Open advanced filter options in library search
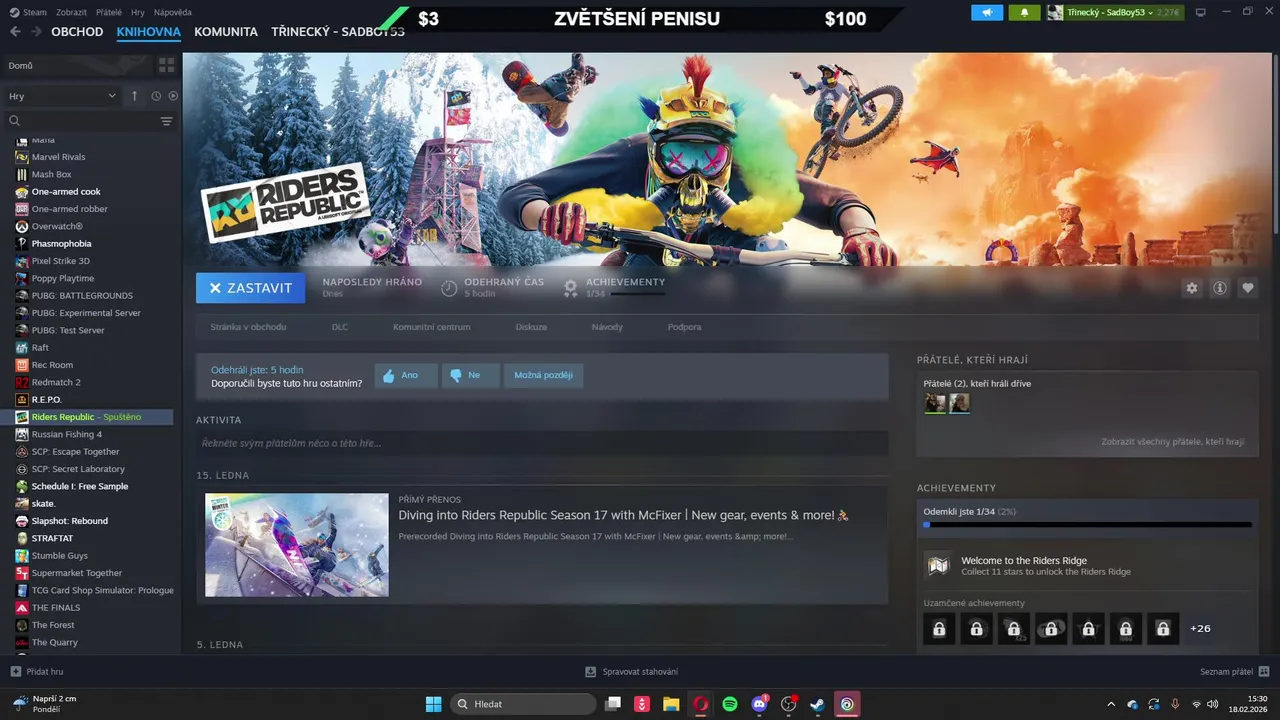The image size is (1280, 720). pyautogui.click(x=166, y=121)
